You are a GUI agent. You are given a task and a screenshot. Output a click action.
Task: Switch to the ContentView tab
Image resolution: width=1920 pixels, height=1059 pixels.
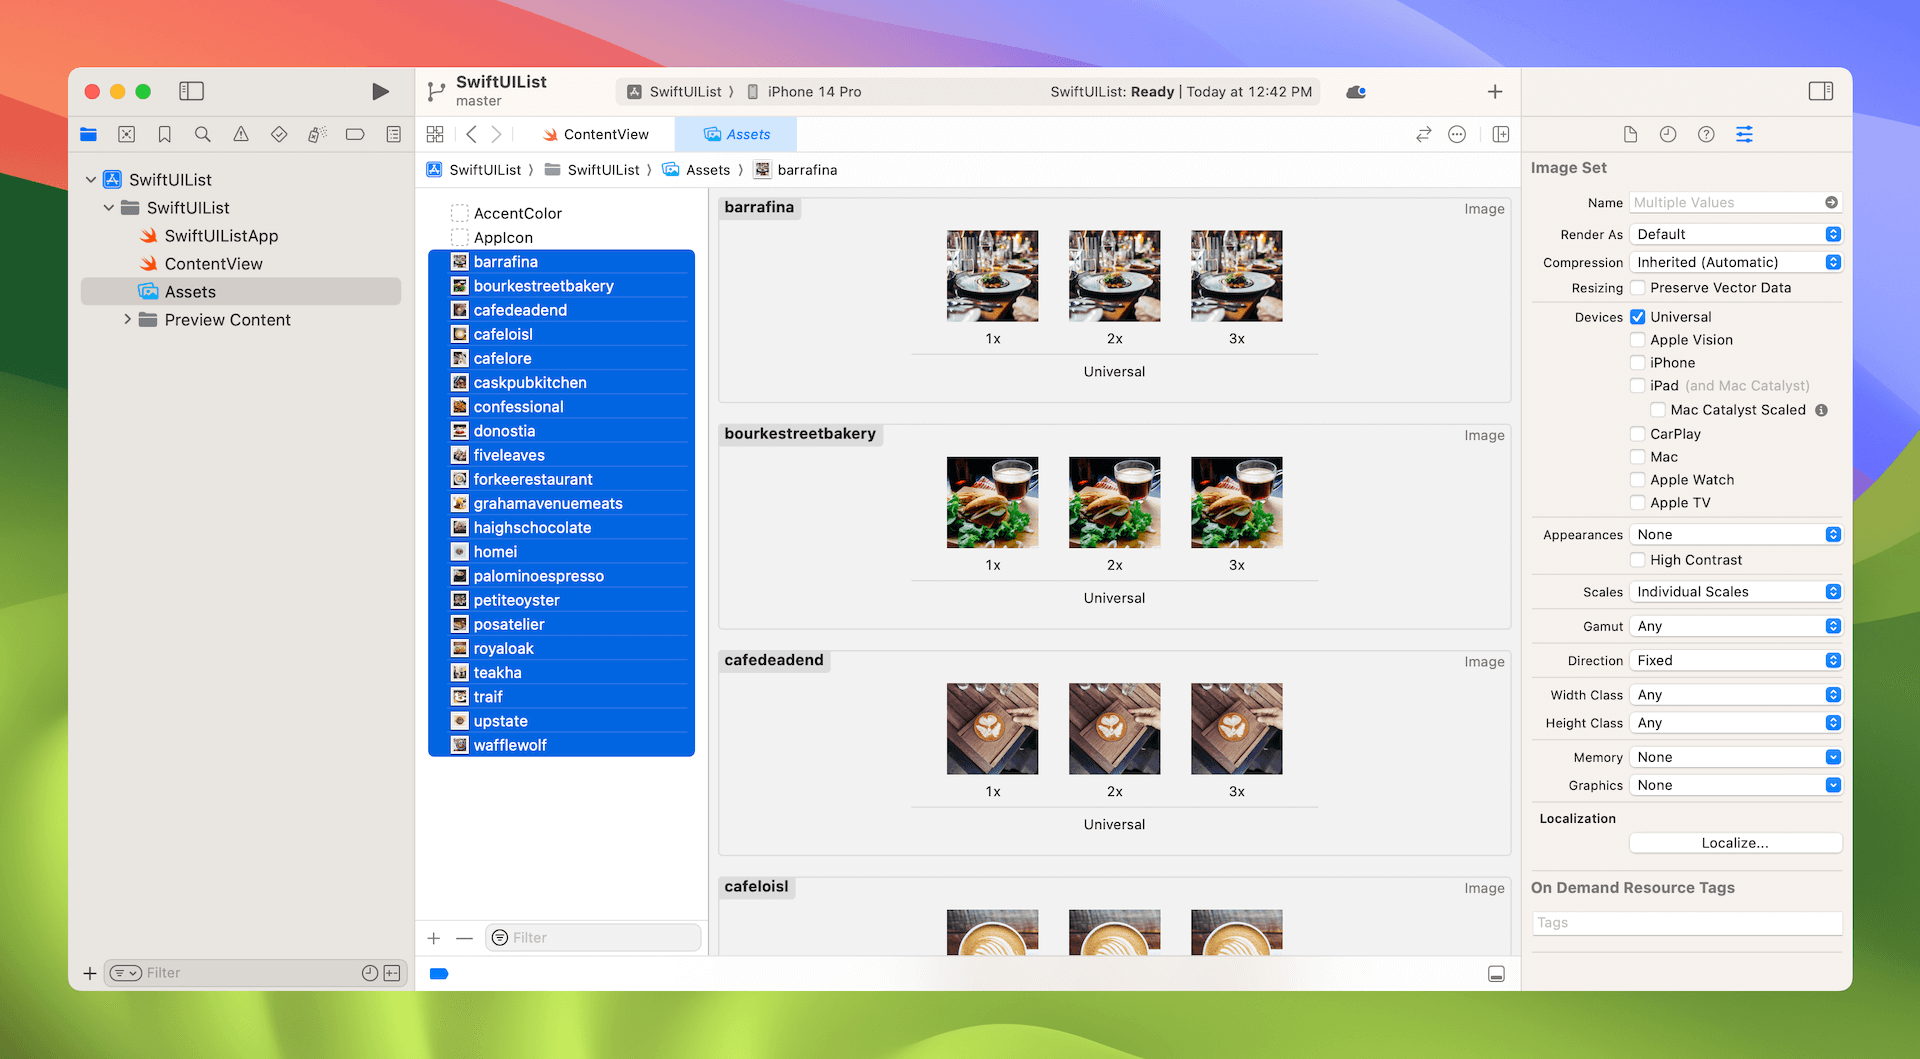596,134
